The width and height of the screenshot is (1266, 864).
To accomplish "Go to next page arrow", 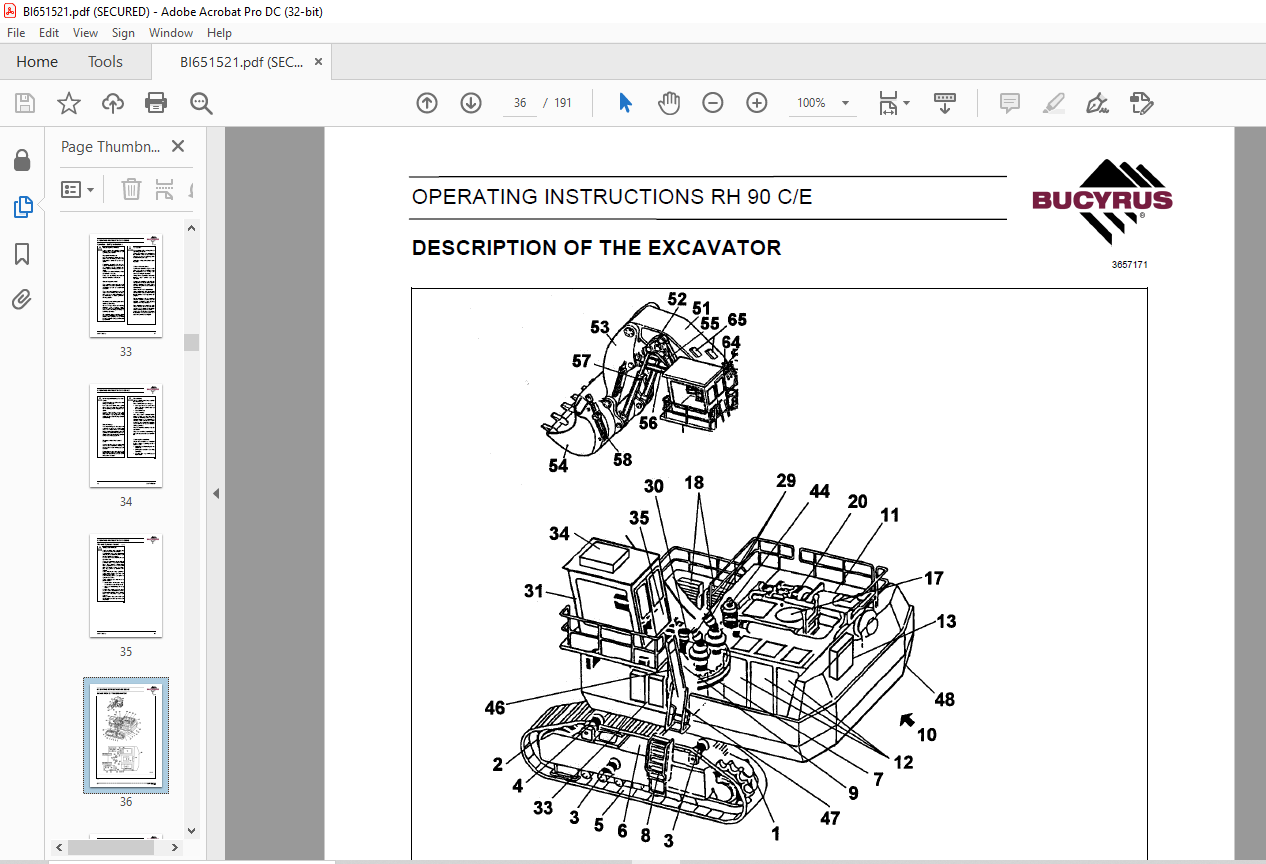I will tap(471, 103).
